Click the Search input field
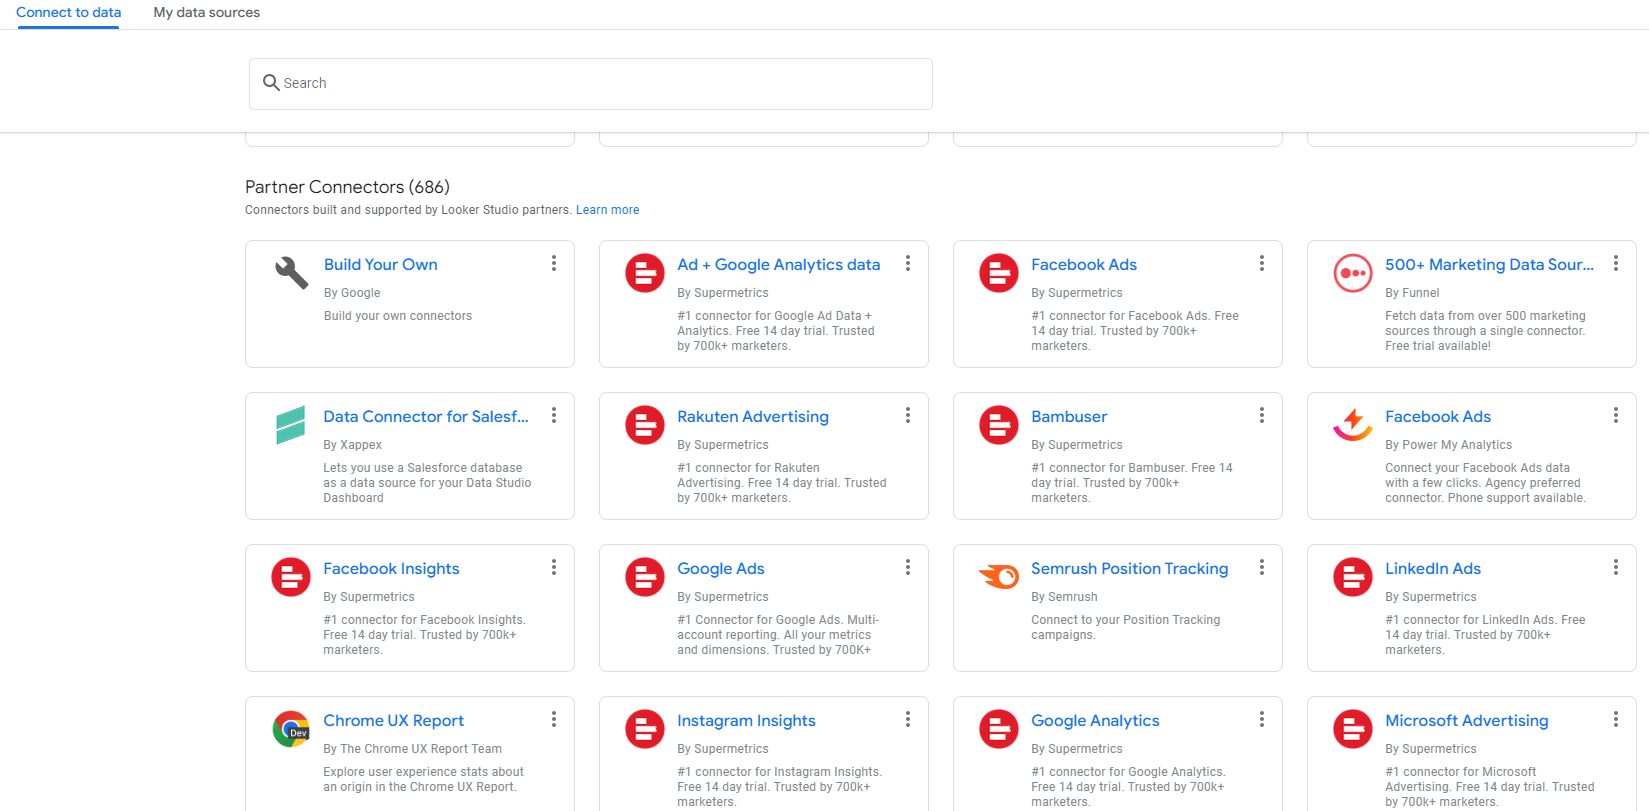The width and height of the screenshot is (1649, 811). click(590, 84)
